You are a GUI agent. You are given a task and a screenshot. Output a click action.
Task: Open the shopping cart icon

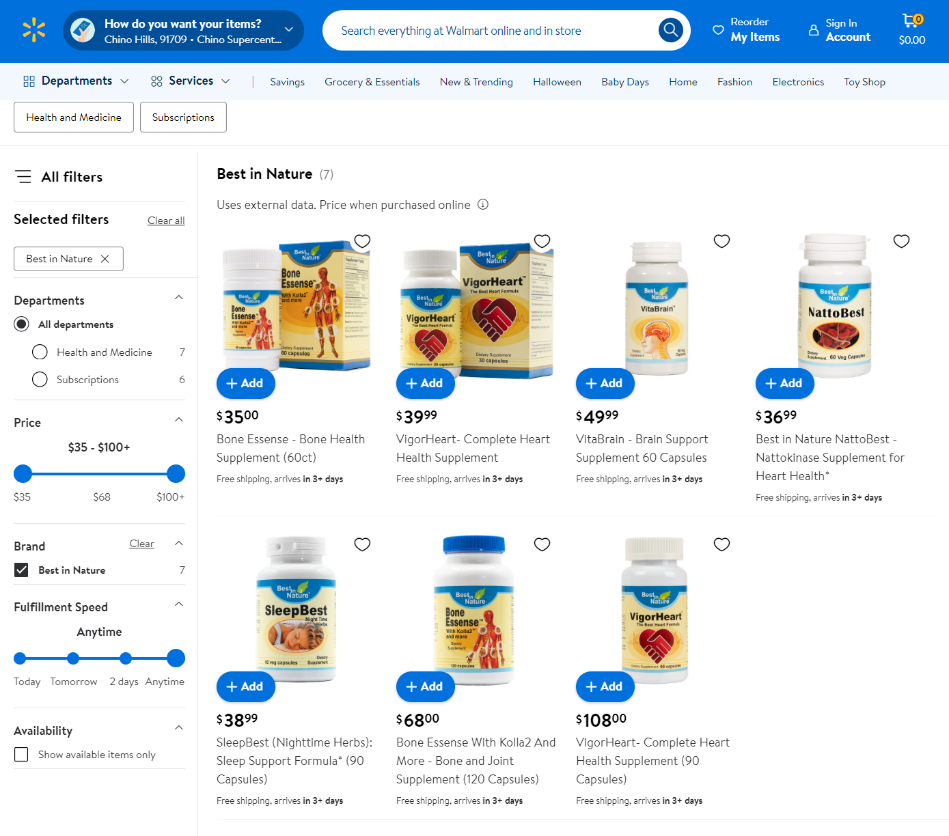[x=912, y=22]
